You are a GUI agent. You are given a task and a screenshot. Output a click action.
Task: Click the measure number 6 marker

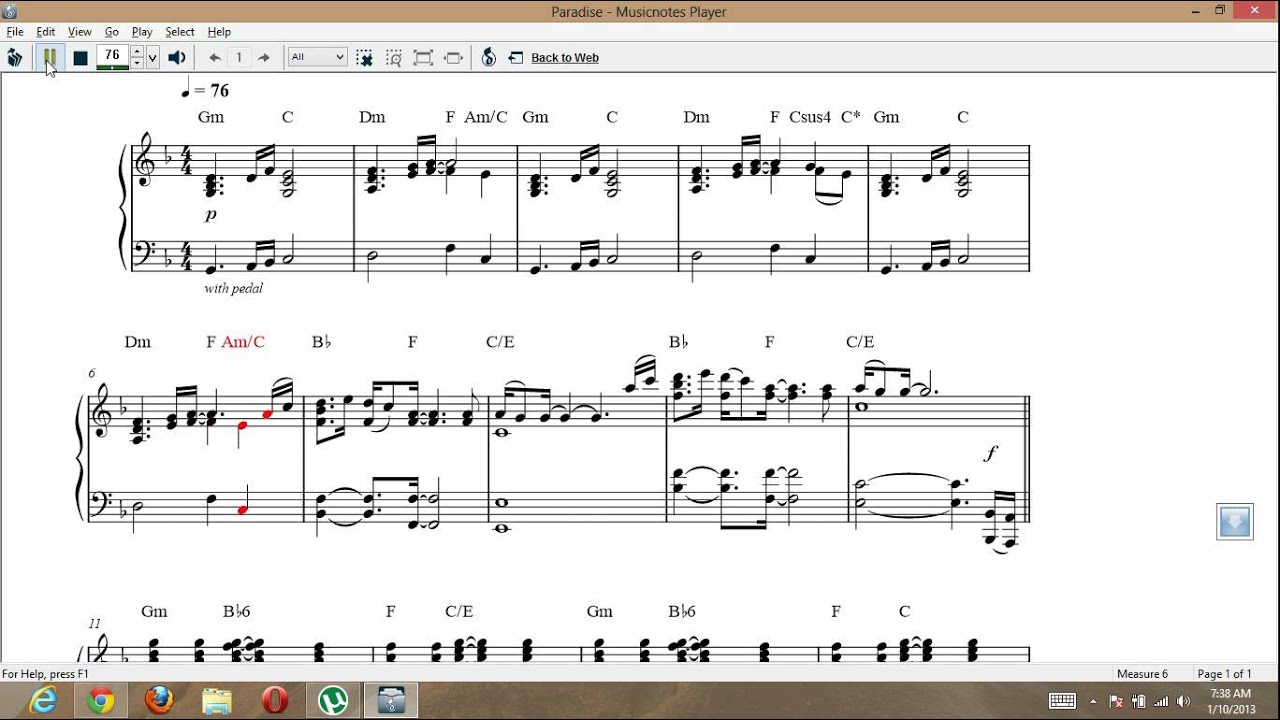click(91, 373)
